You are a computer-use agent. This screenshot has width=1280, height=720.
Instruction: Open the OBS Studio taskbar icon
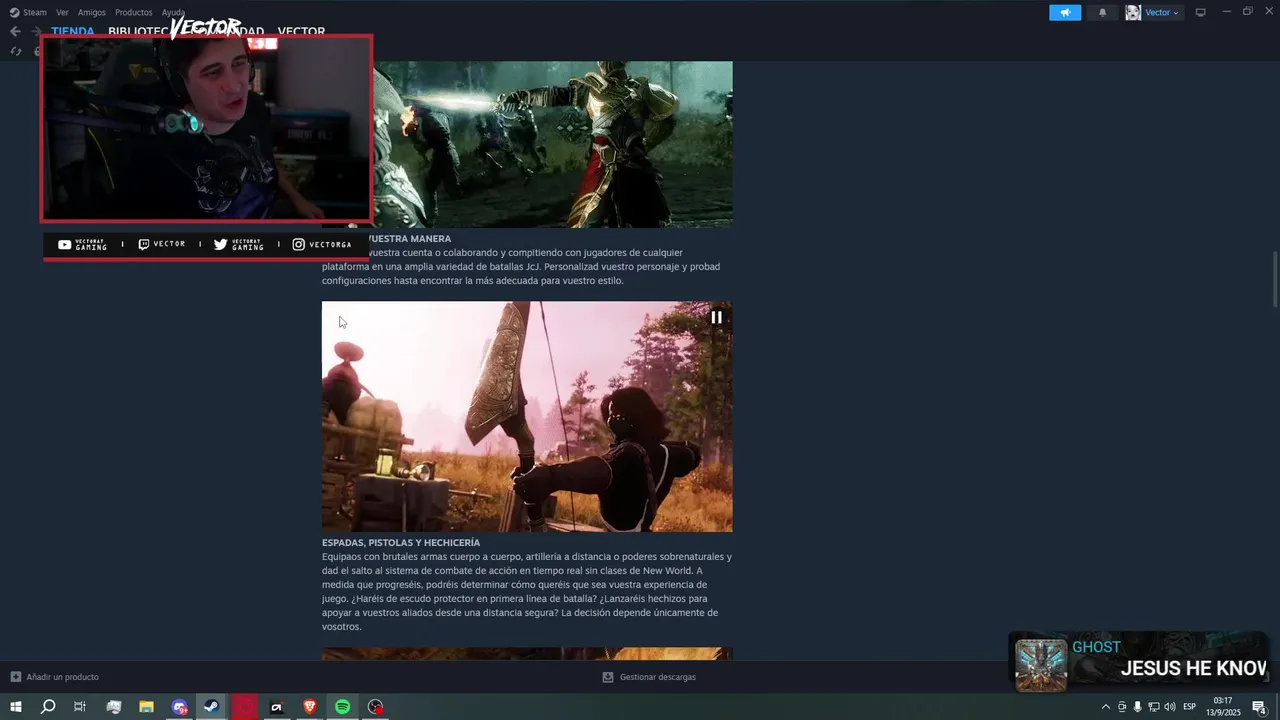point(375,707)
